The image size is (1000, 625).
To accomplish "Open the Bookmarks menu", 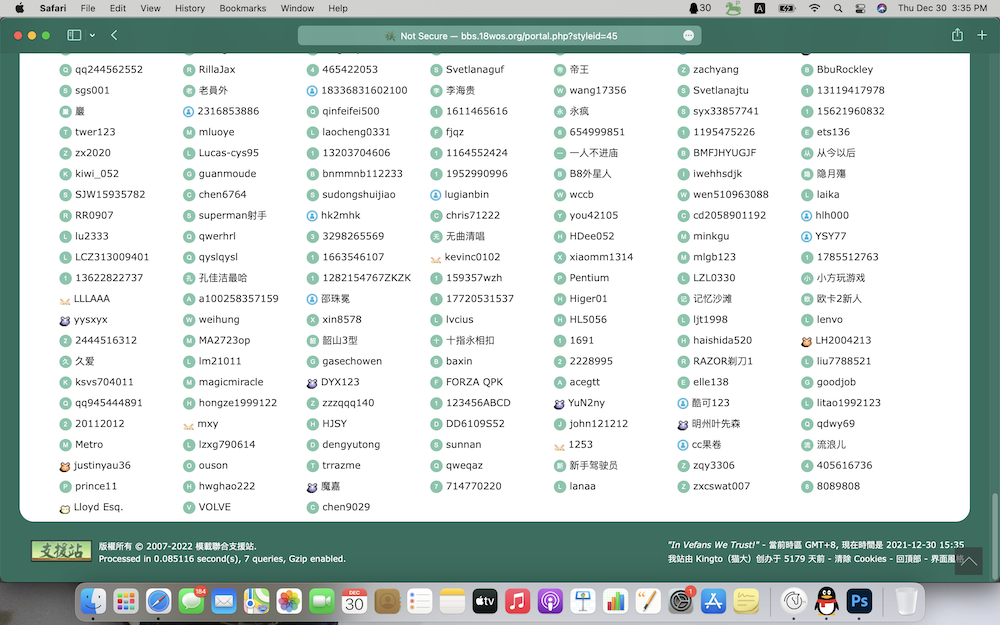I will 242,8.
